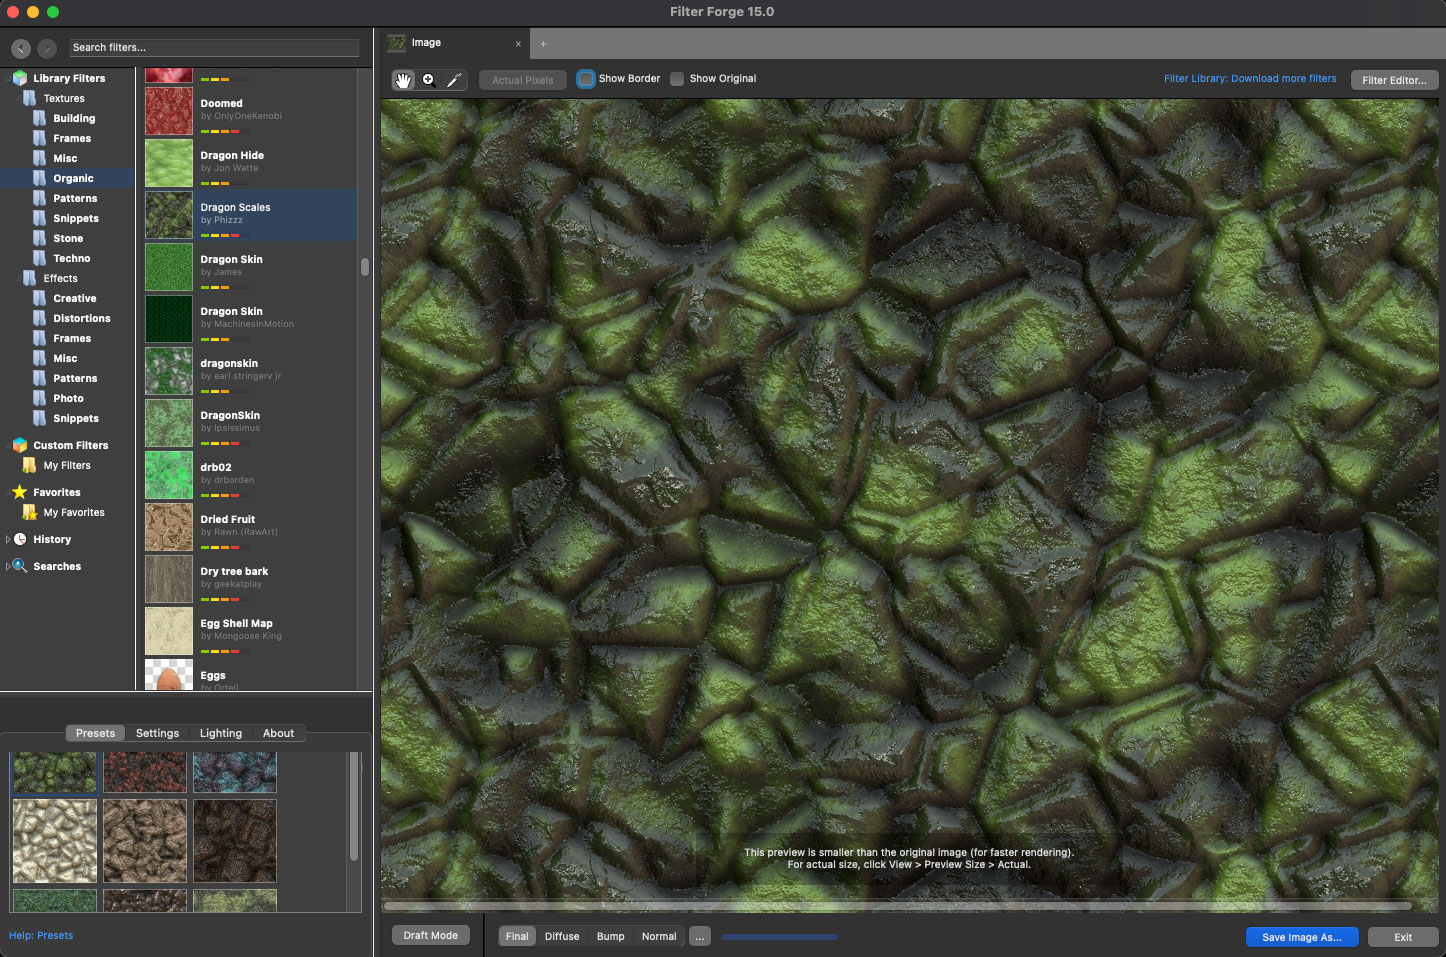Toggle Draft Mode rendering
This screenshot has width=1446, height=957.
(x=431, y=936)
